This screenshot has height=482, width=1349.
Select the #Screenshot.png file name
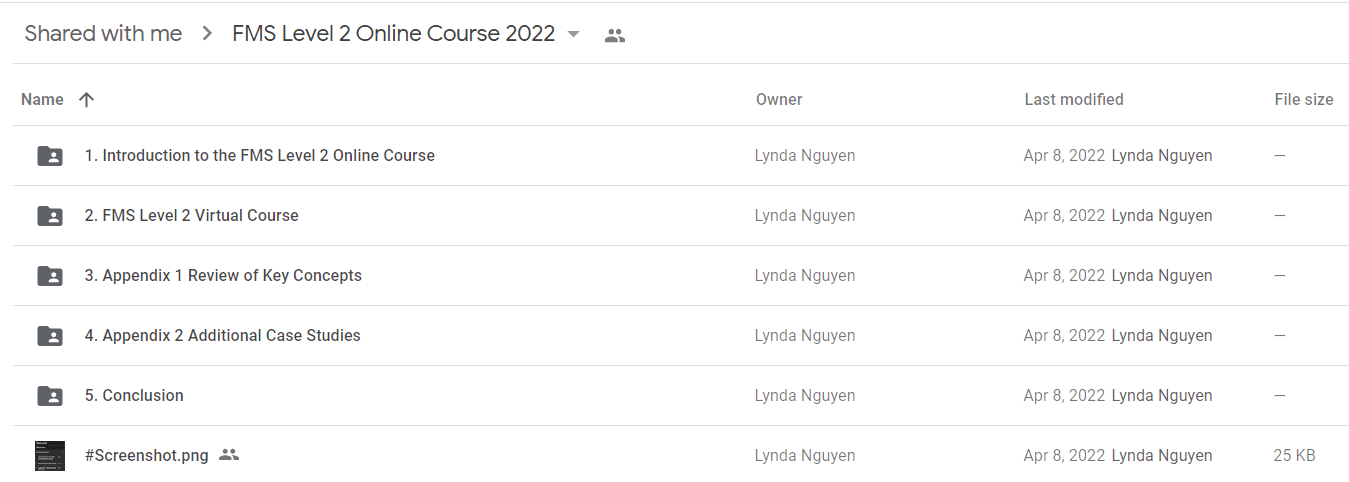pyautogui.click(x=147, y=455)
